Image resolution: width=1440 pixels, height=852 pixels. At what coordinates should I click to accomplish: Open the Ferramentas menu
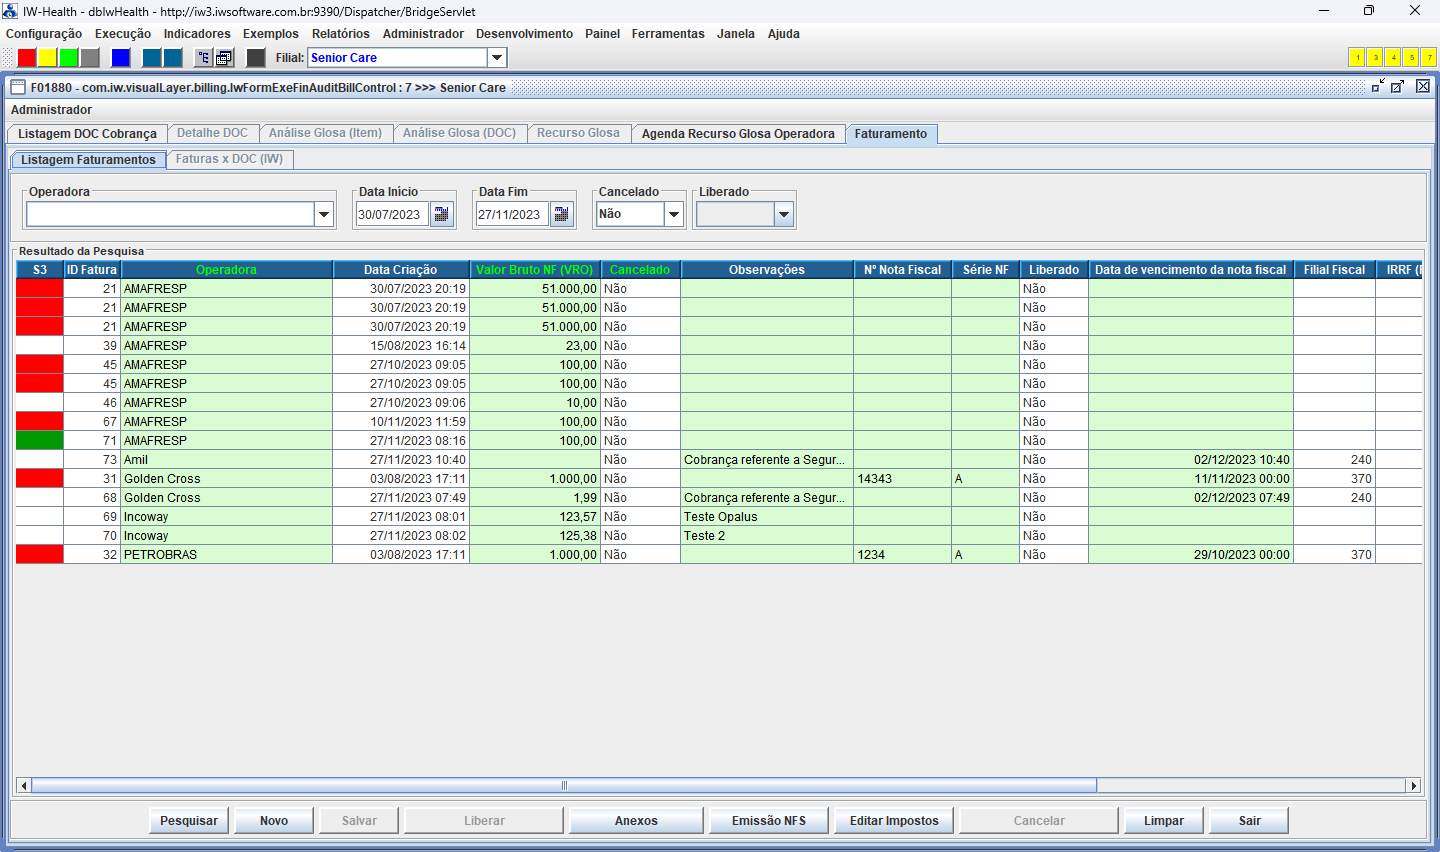click(668, 34)
